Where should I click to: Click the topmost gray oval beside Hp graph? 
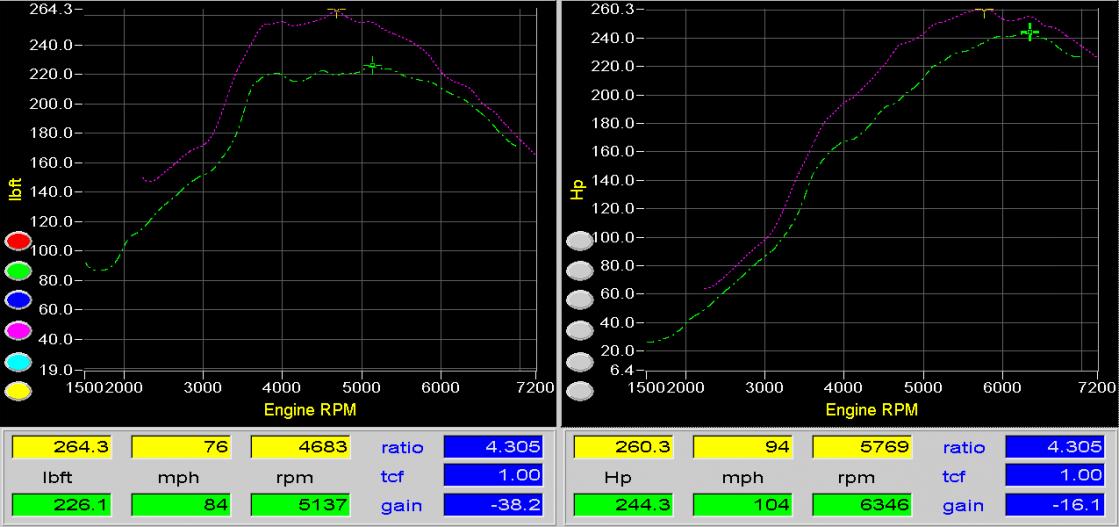[580, 240]
